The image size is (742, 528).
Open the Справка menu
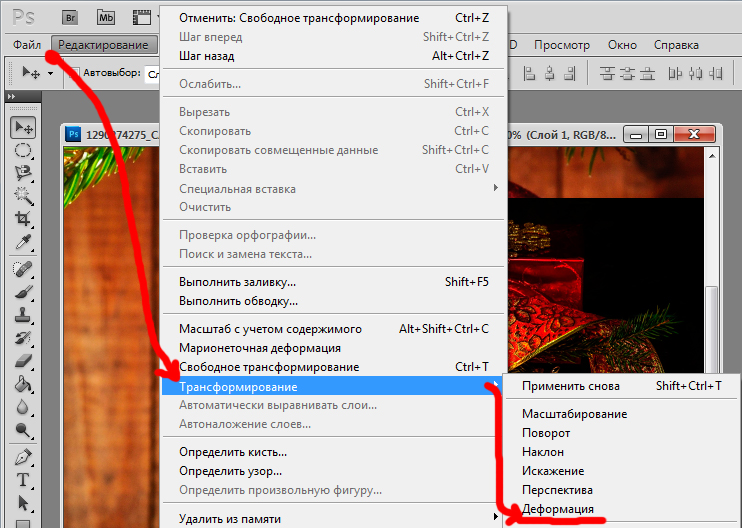tap(676, 45)
